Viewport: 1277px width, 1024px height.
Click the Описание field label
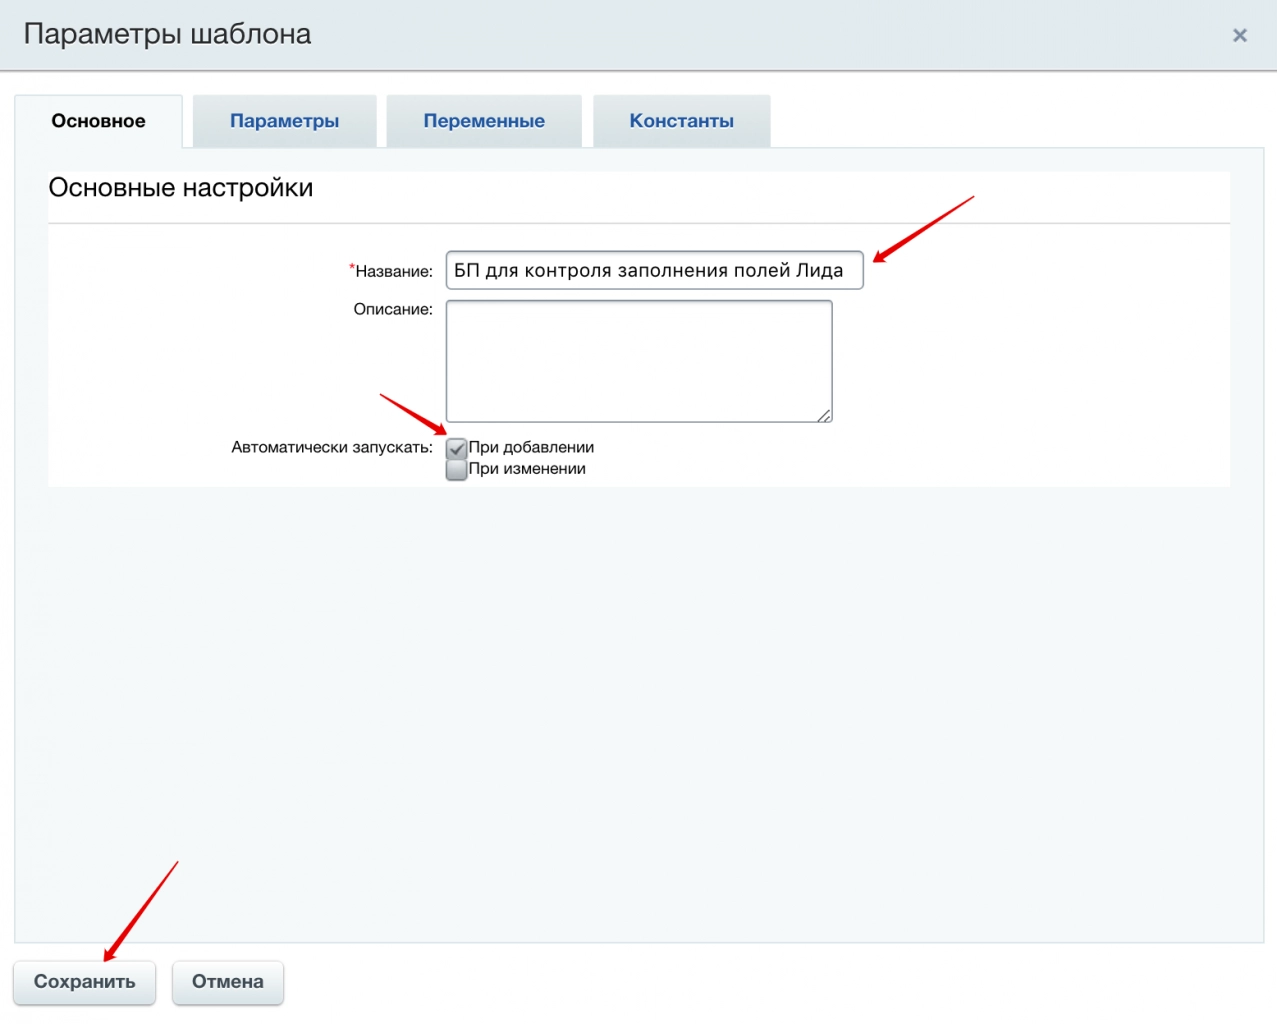click(392, 309)
